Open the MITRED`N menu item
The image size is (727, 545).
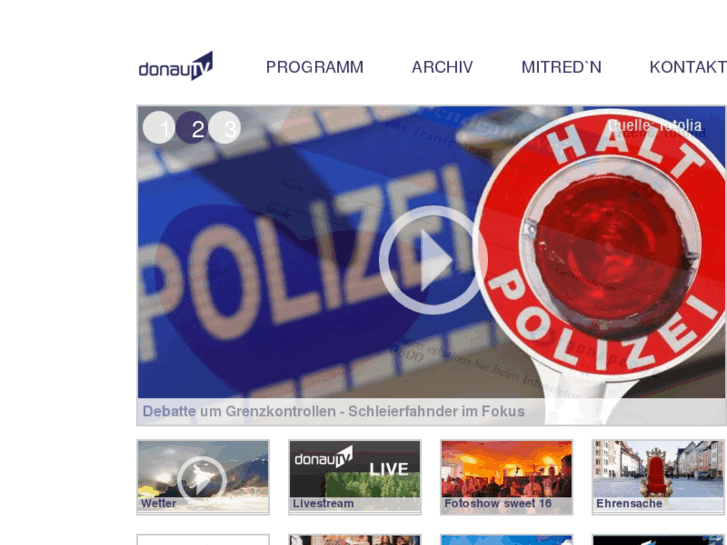pyautogui.click(x=561, y=67)
